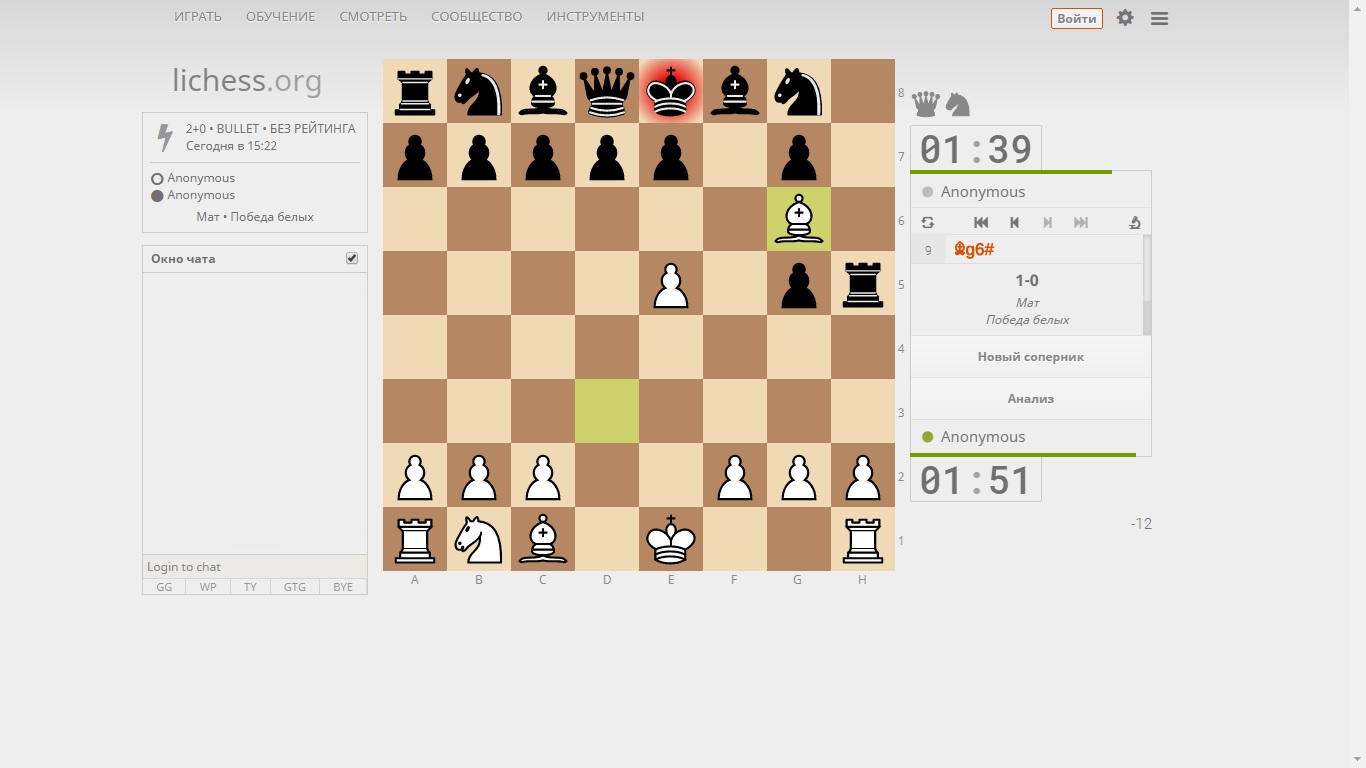Select the Bg6# move in move list
Image resolution: width=1366 pixels, height=768 pixels.
coord(974,250)
